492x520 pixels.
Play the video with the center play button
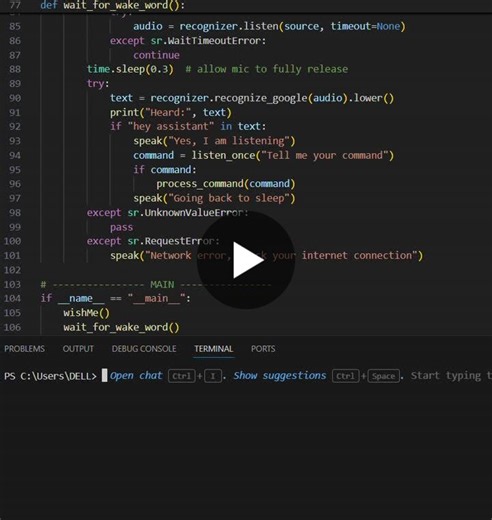[246, 260]
